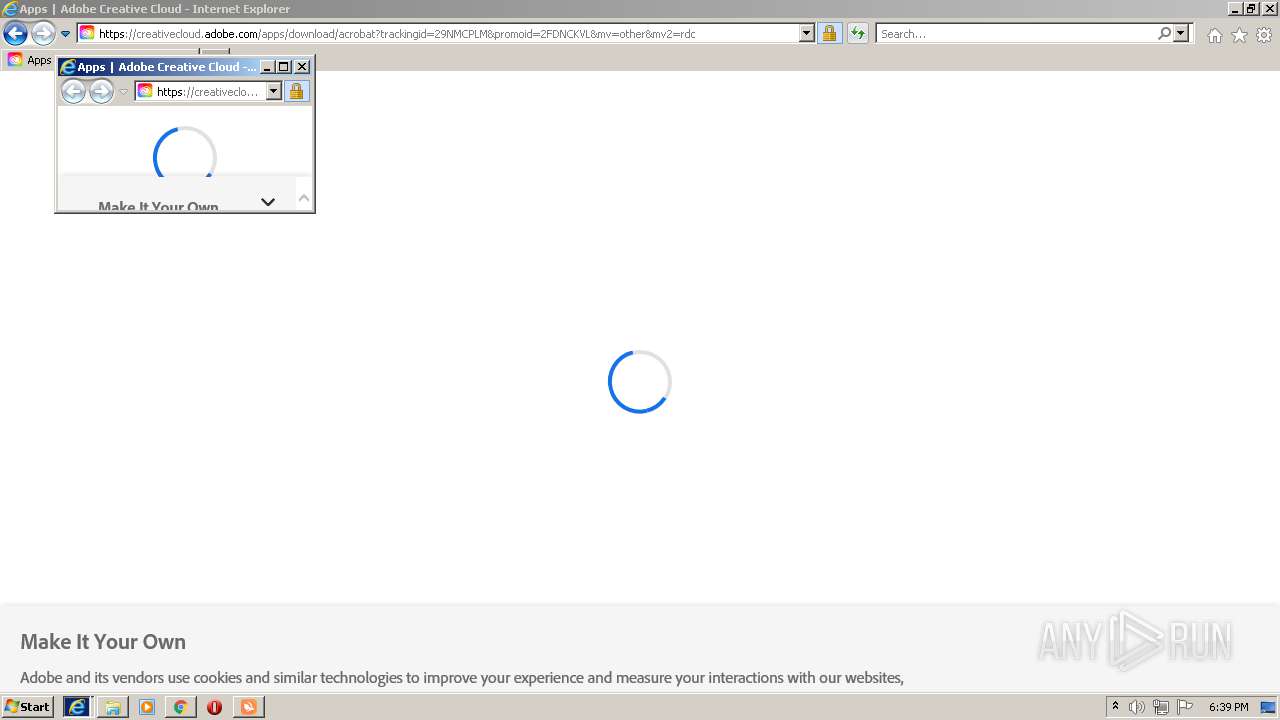Open the media player taskbar icon

(x=147, y=707)
